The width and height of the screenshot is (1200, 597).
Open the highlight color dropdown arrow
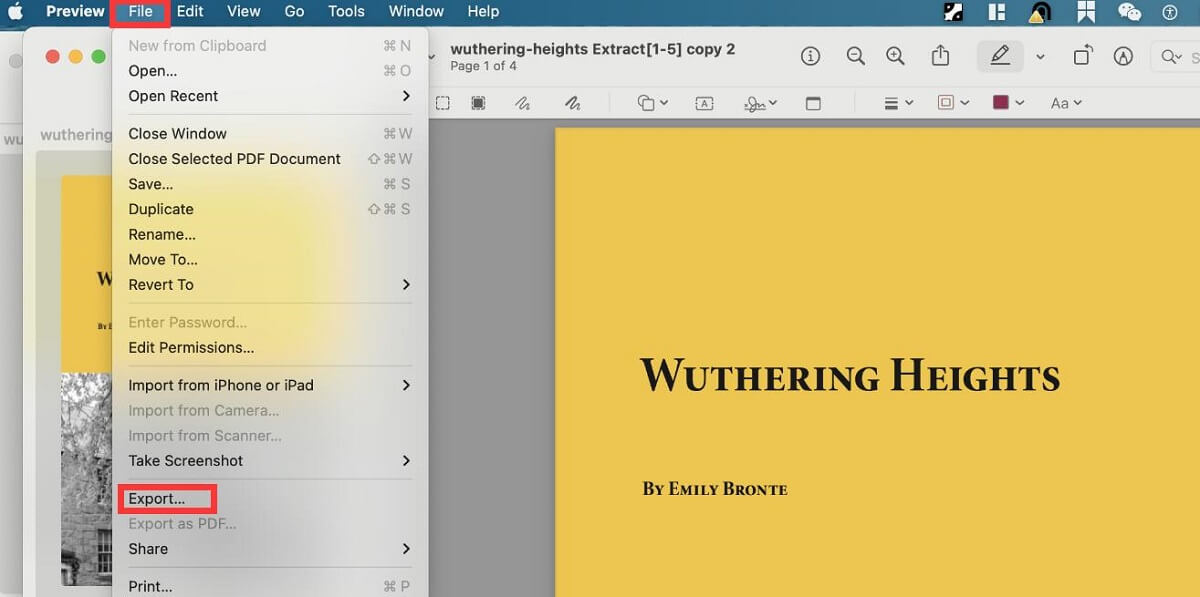1040,58
